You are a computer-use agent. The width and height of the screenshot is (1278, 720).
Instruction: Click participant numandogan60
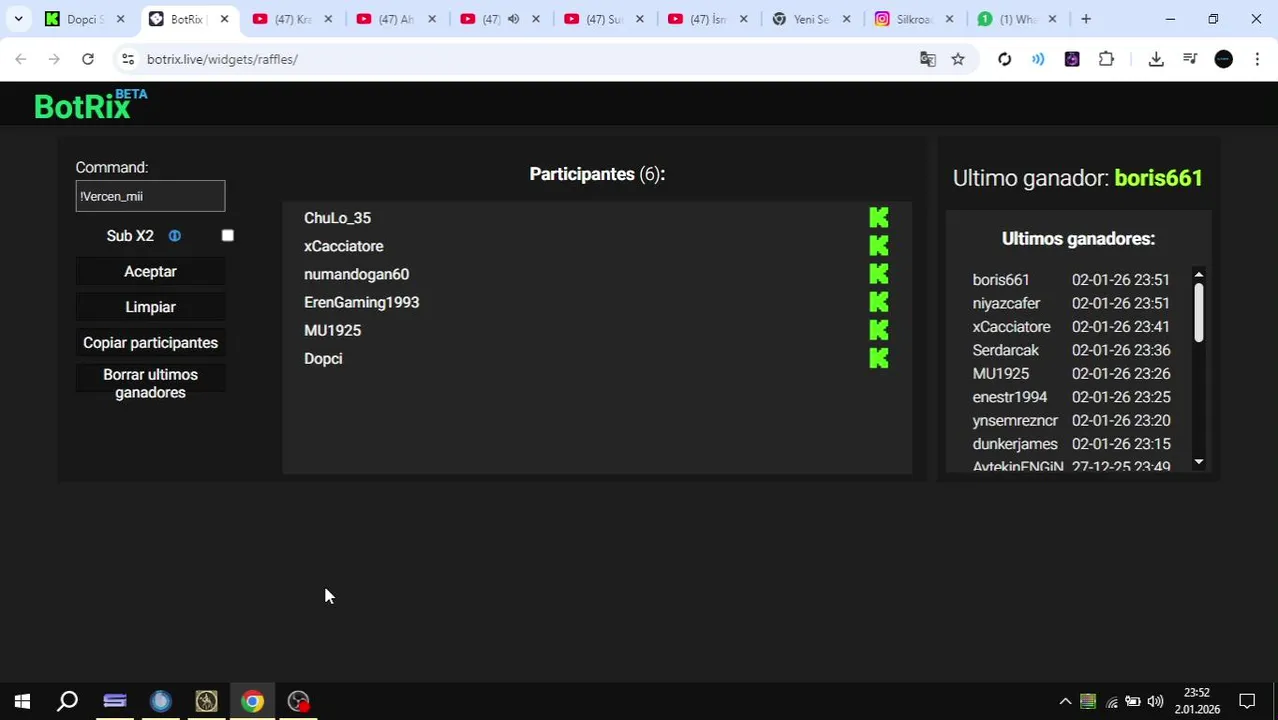(x=356, y=274)
